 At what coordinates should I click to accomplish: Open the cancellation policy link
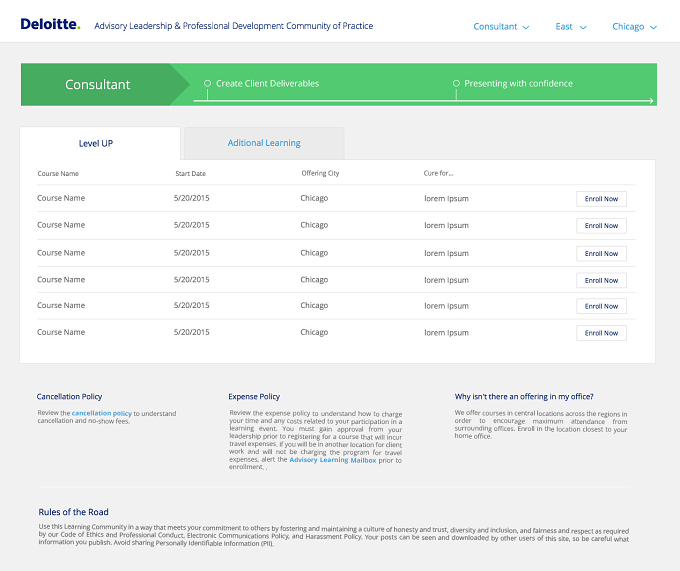click(101, 413)
